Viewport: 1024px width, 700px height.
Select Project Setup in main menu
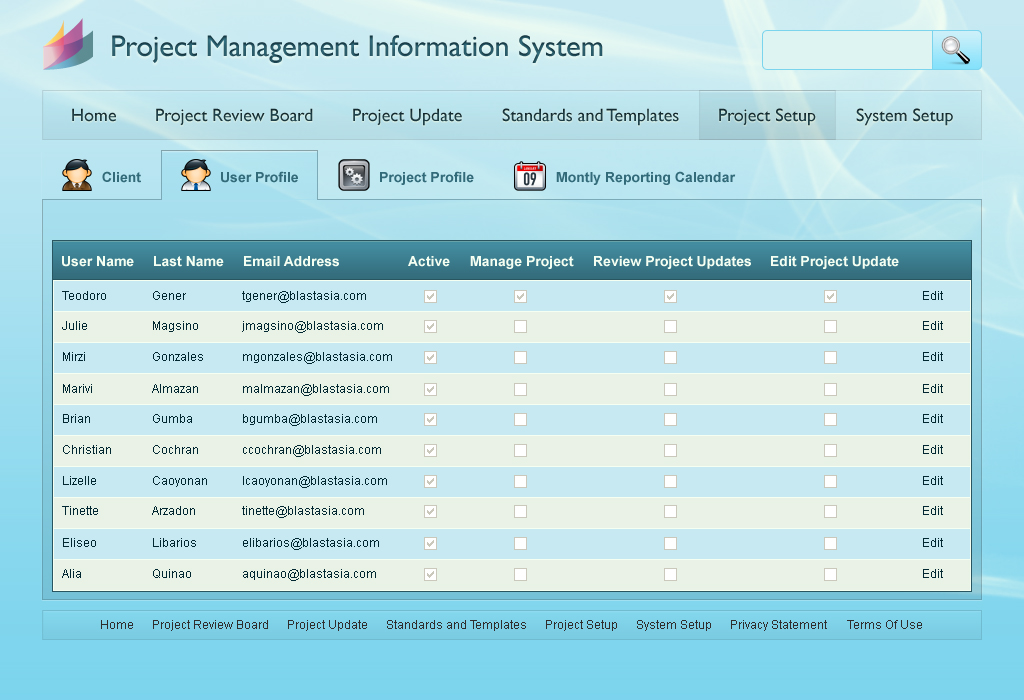click(767, 116)
